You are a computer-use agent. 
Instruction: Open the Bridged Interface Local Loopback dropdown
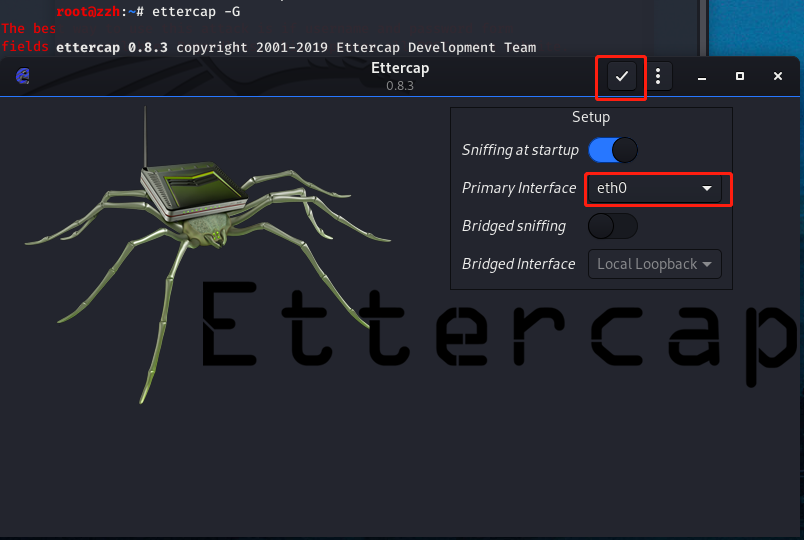pos(654,264)
